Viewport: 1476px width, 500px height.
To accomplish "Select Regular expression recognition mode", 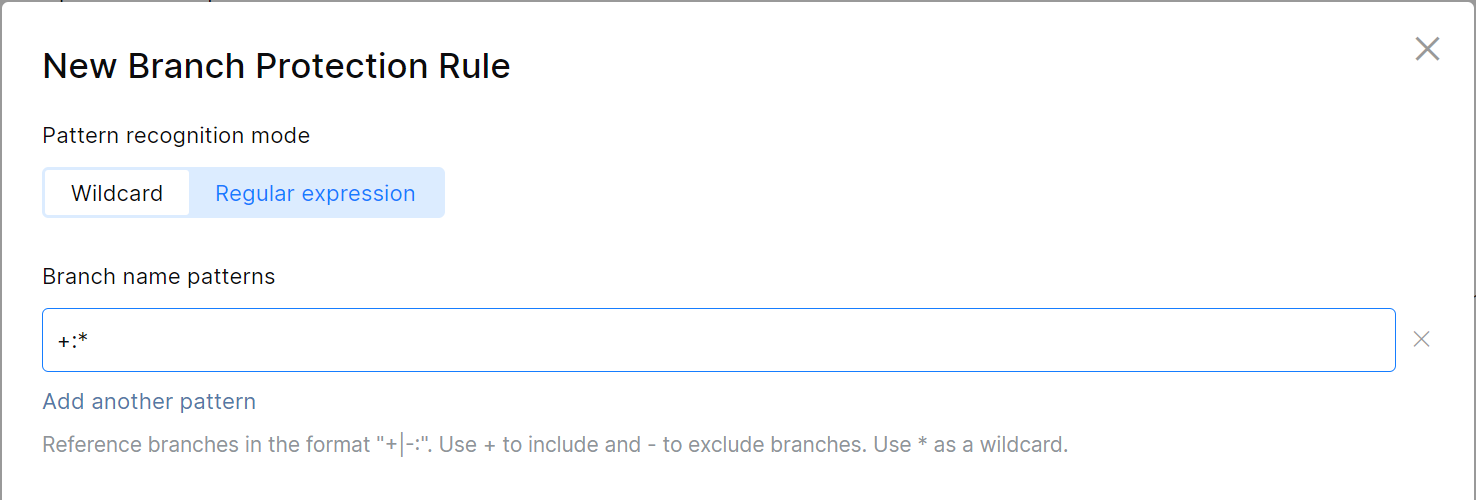I will click(315, 193).
